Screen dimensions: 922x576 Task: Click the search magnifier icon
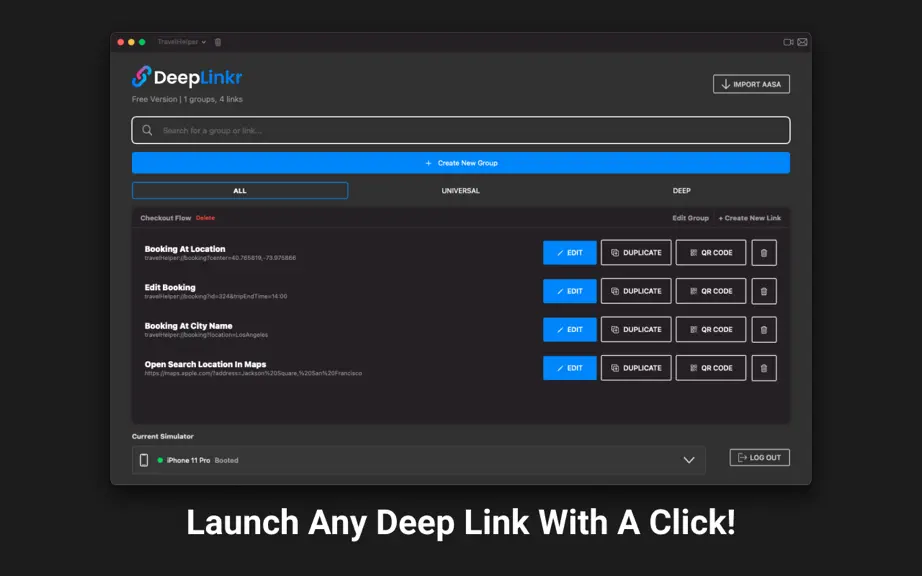click(147, 130)
